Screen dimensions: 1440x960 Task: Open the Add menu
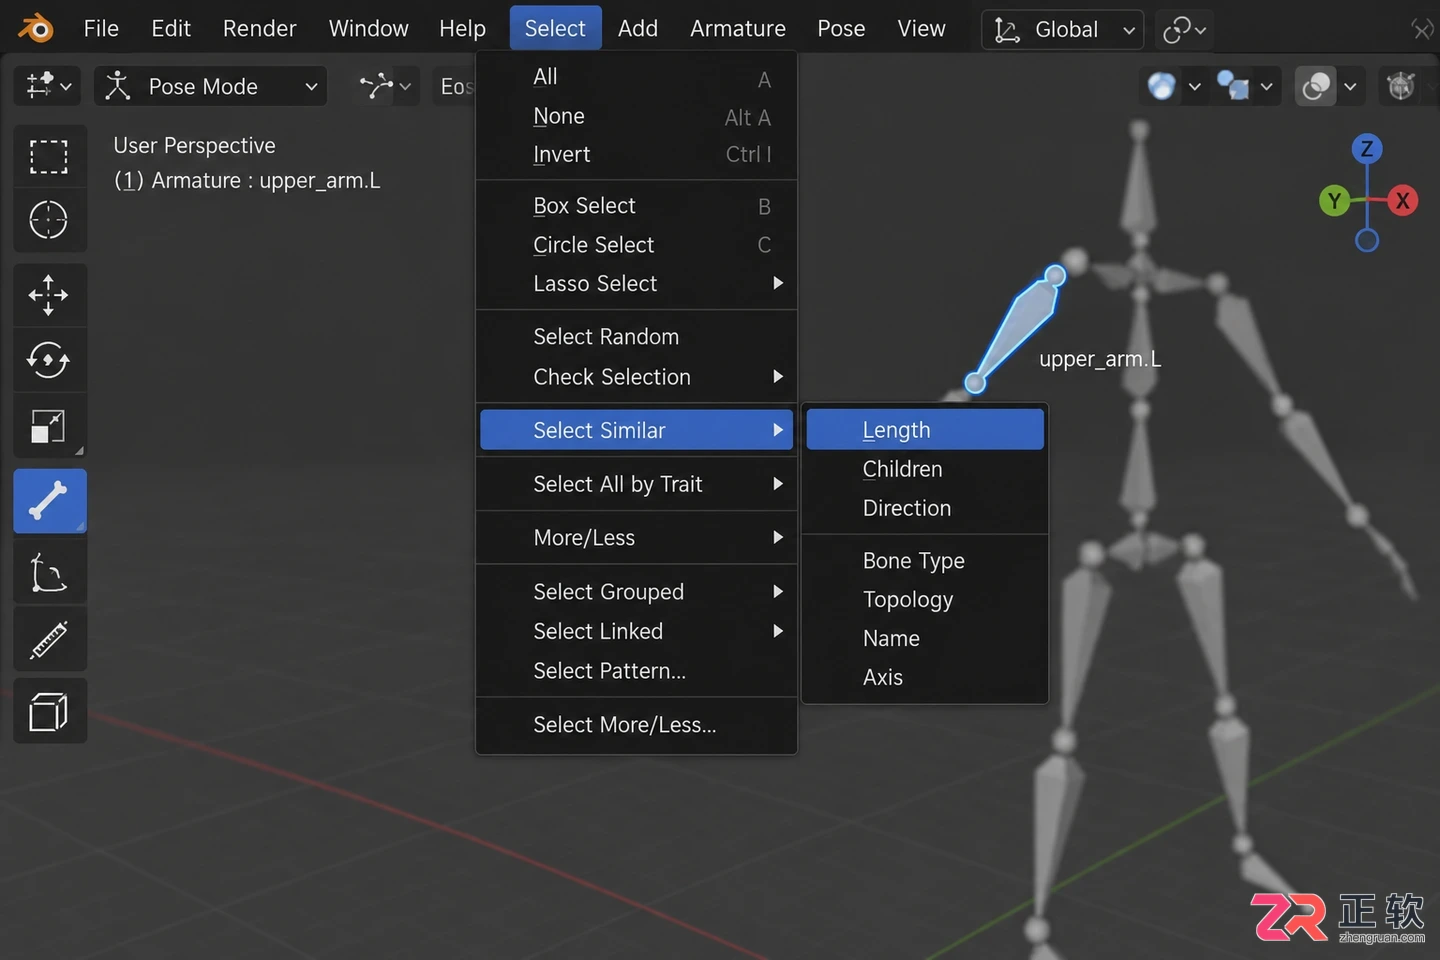(x=638, y=28)
